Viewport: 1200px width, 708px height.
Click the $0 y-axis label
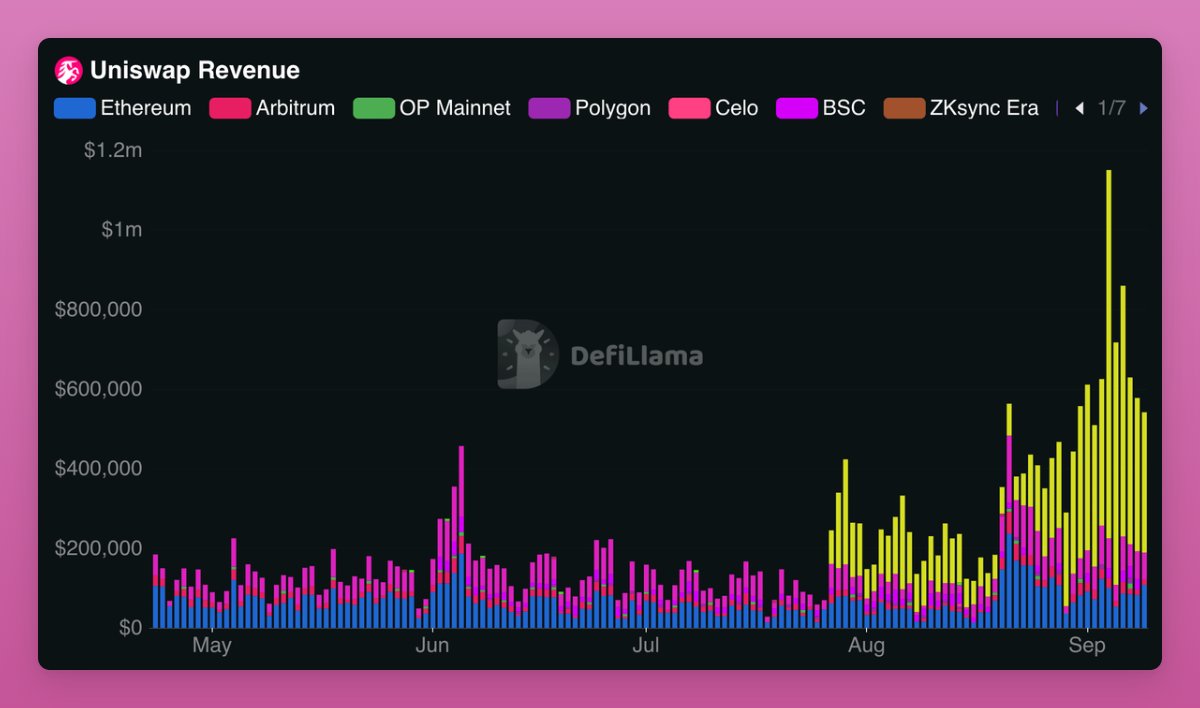coord(131,628)
